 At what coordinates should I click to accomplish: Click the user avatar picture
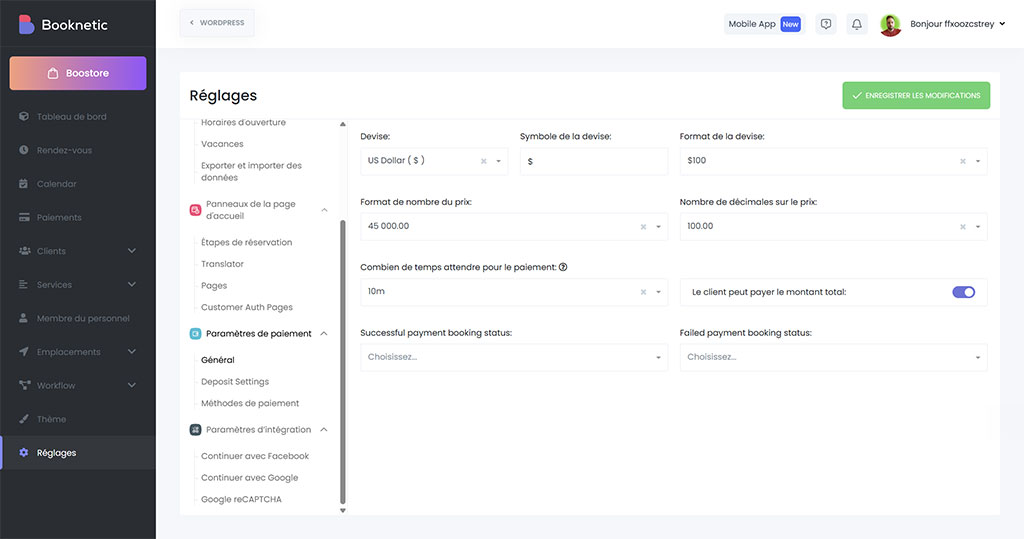[891, 24]
